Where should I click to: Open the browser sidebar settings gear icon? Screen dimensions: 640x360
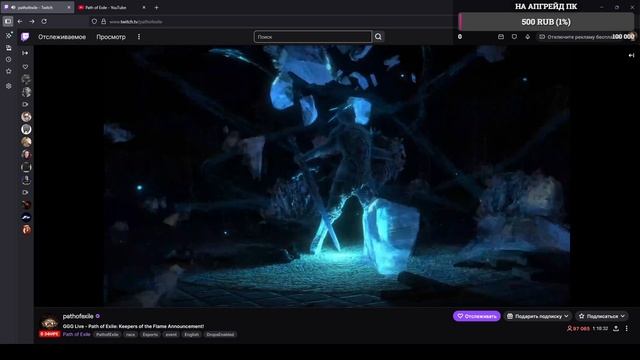point(8,86)
